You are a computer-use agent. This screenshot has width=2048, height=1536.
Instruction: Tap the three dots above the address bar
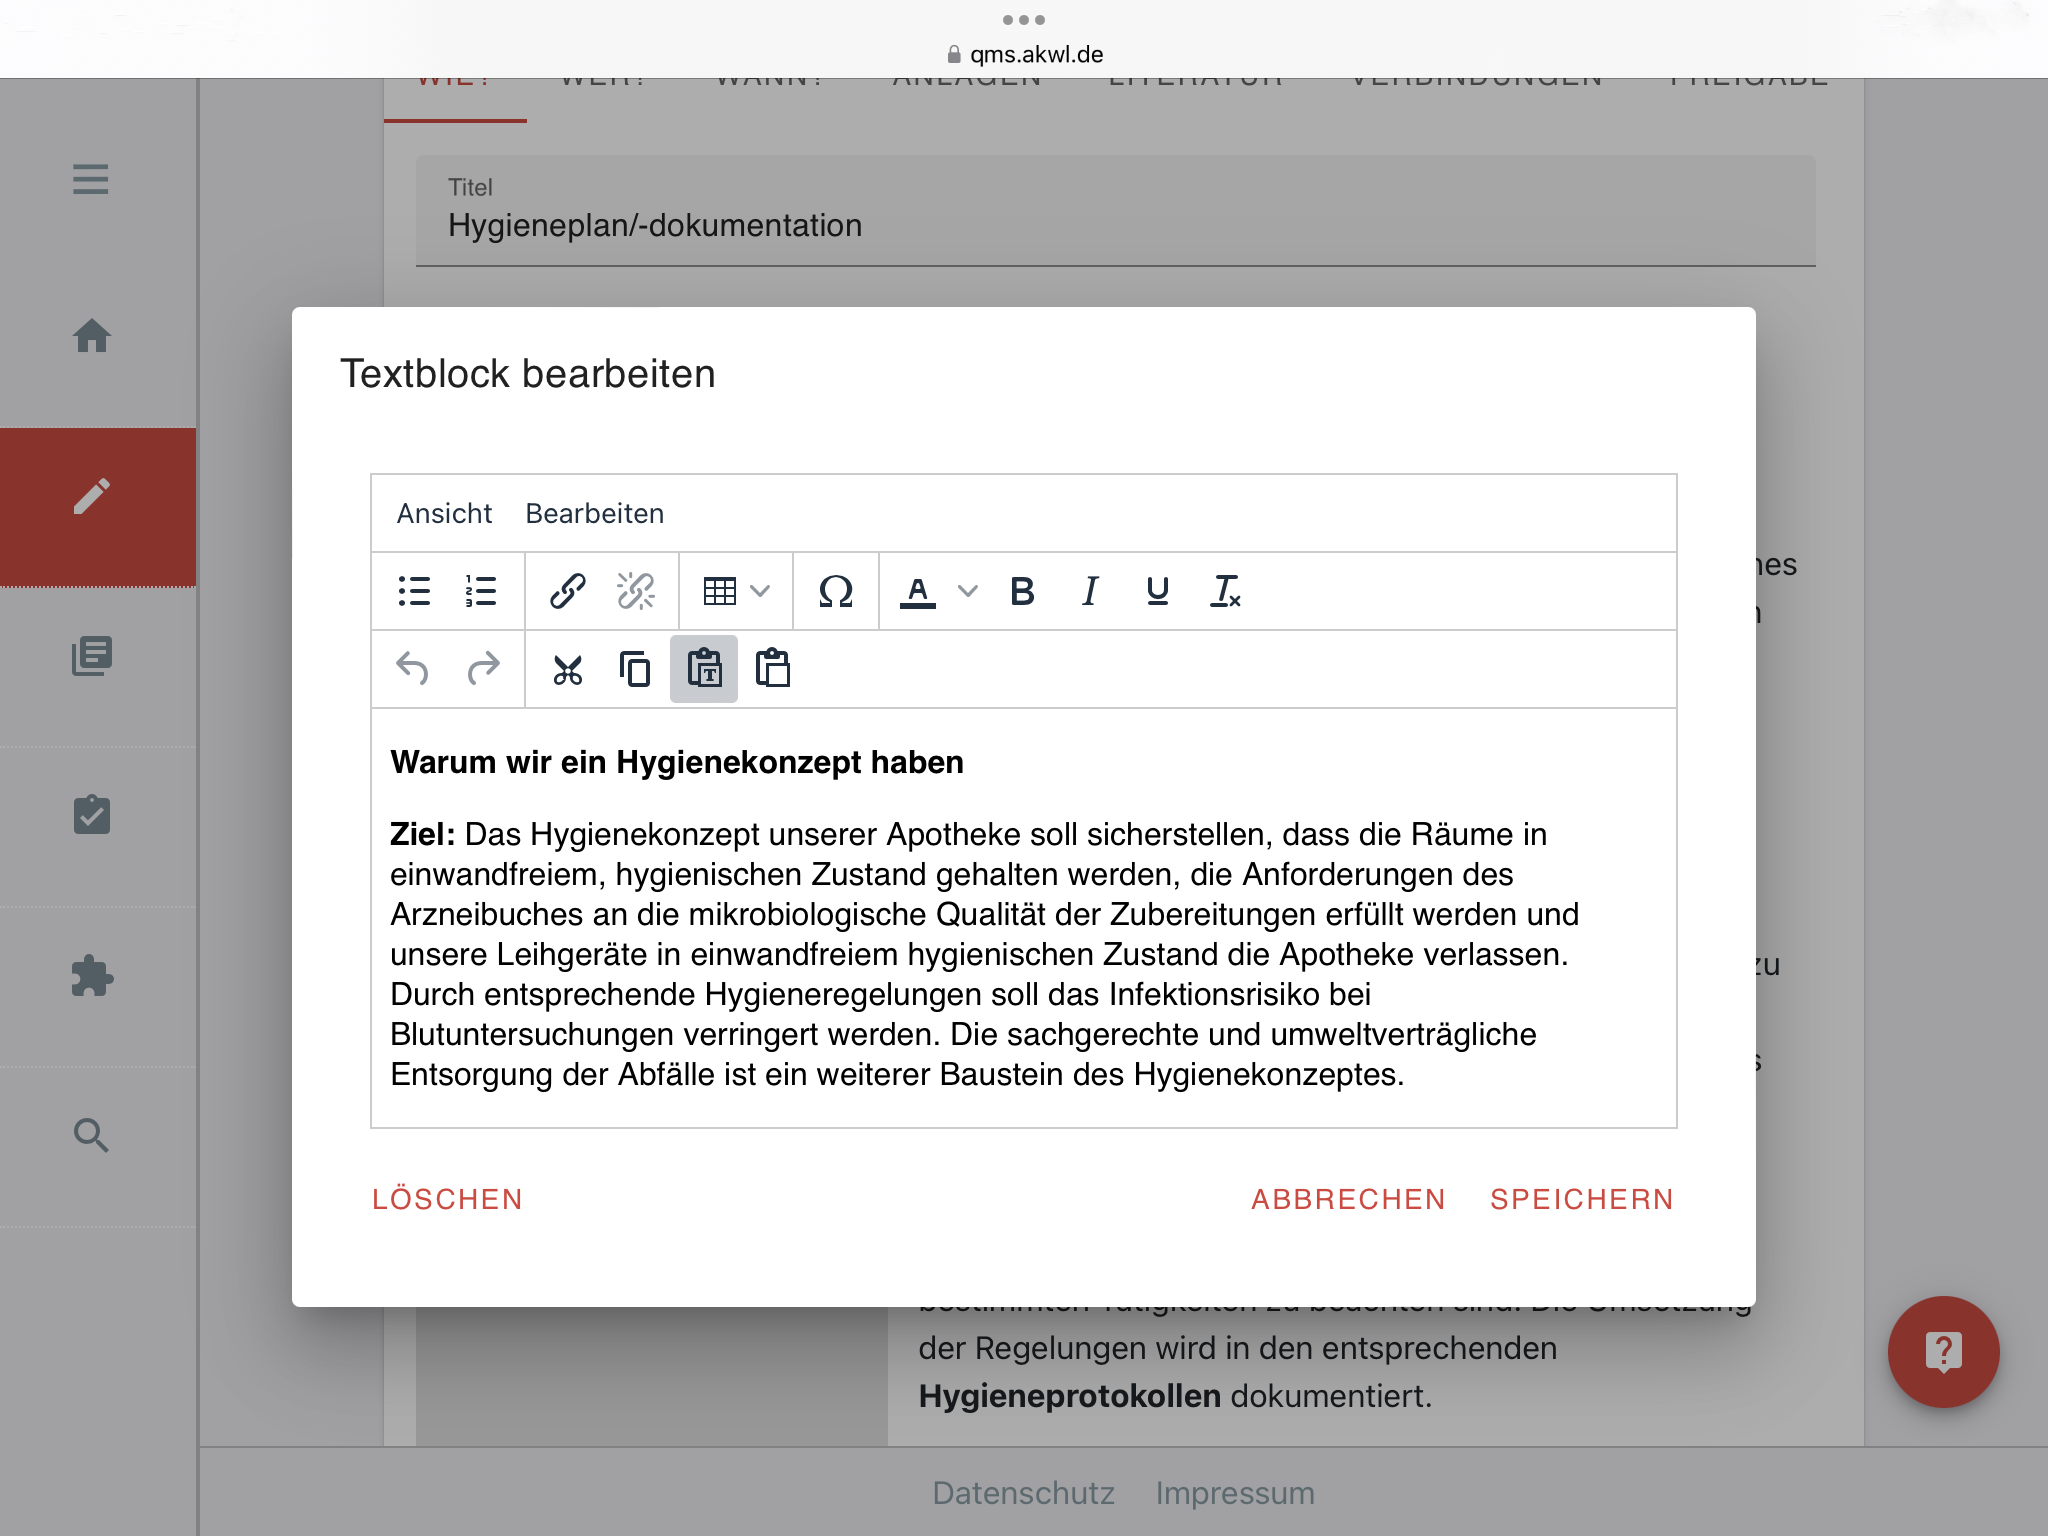coord(1024,20)
